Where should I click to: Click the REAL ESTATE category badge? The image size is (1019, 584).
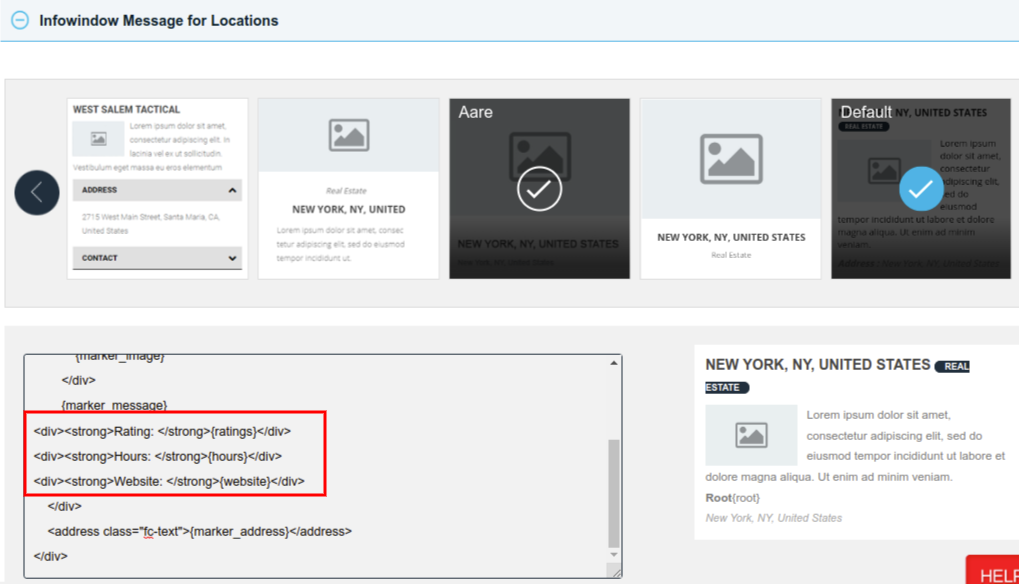[953, 366]
